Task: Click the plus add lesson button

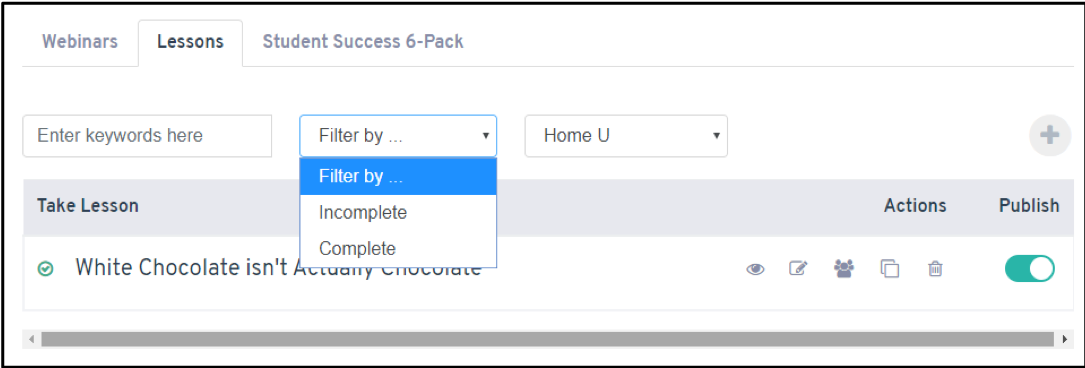Action: pos(1050,136)
